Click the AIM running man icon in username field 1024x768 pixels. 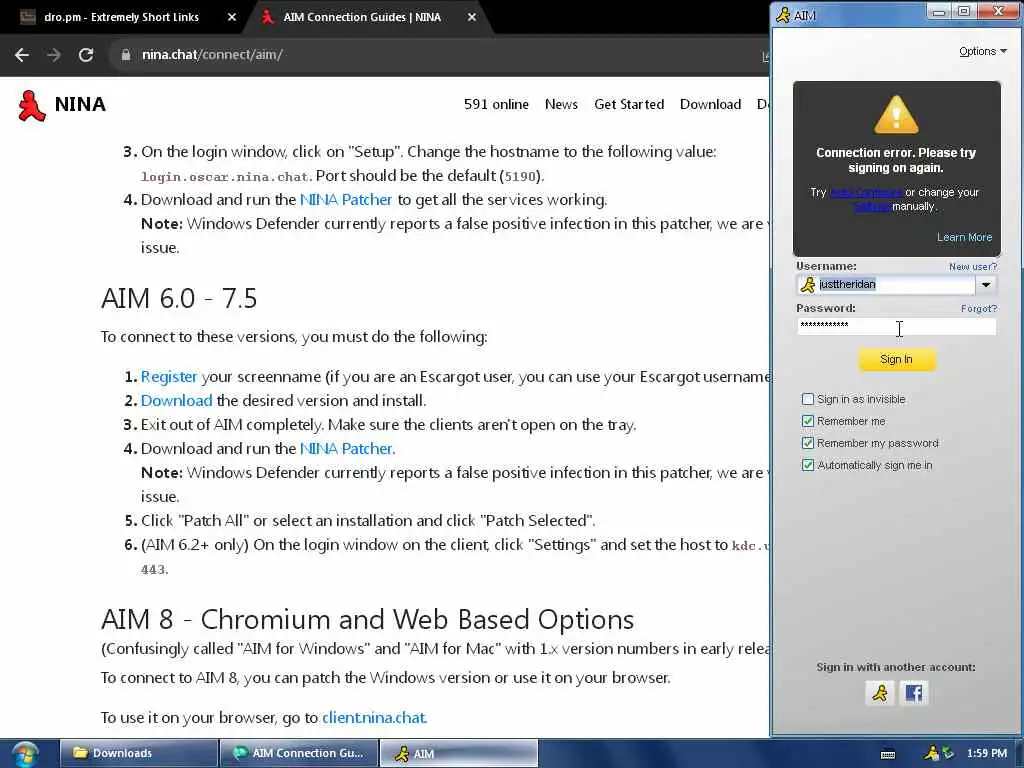(x=808, y=285)
